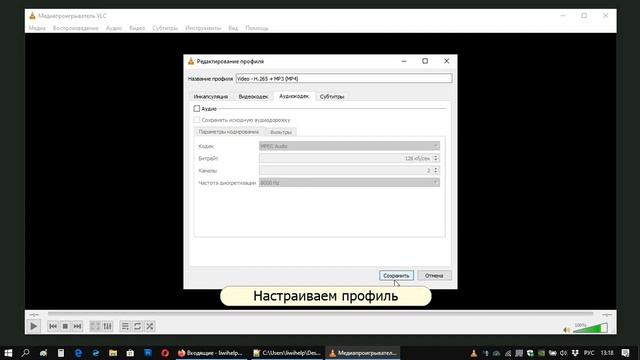This screenshot has width=640, height=360.
Task: Open the Медиа menu in VLC
Action: [x=37, y=28]
